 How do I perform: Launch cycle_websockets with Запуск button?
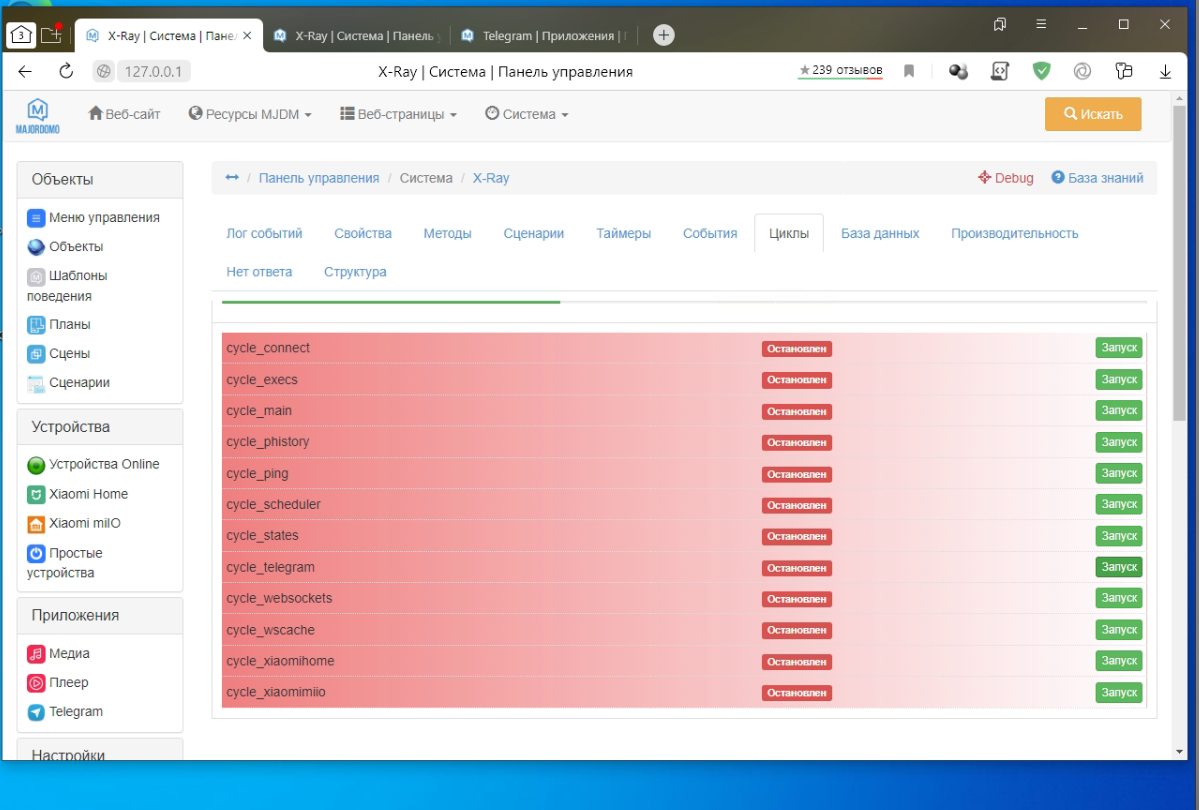pyautogui.click(x=1118, y=598)
